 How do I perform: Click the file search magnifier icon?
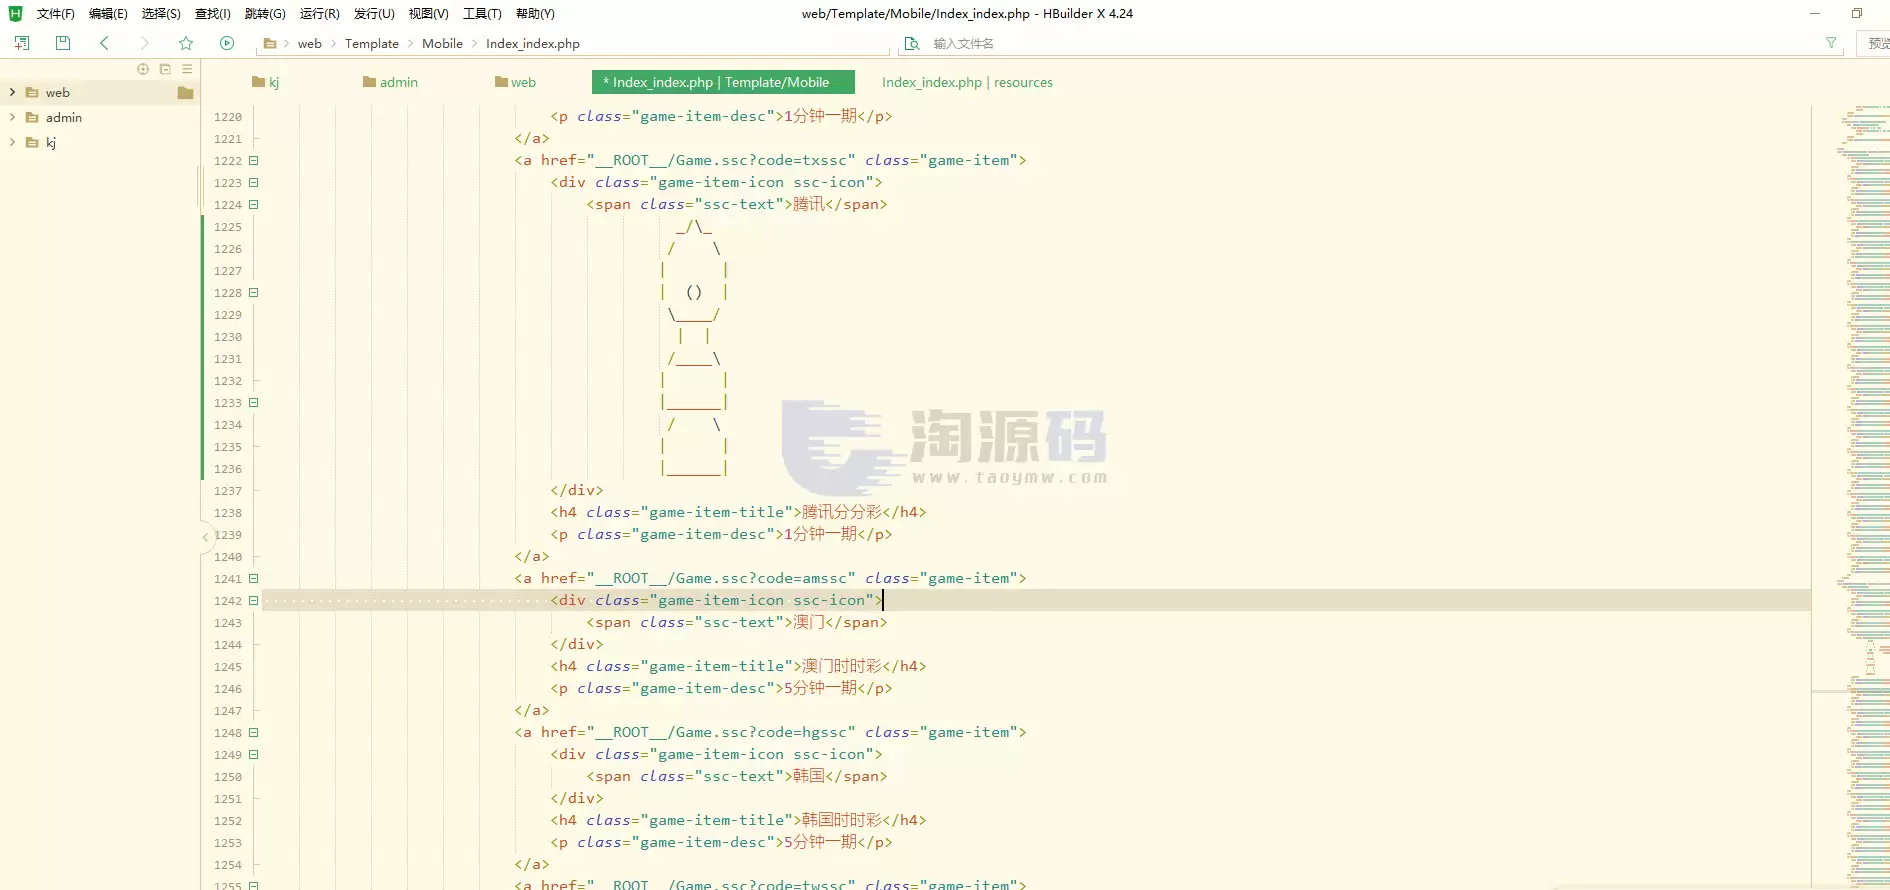(911, 44)
